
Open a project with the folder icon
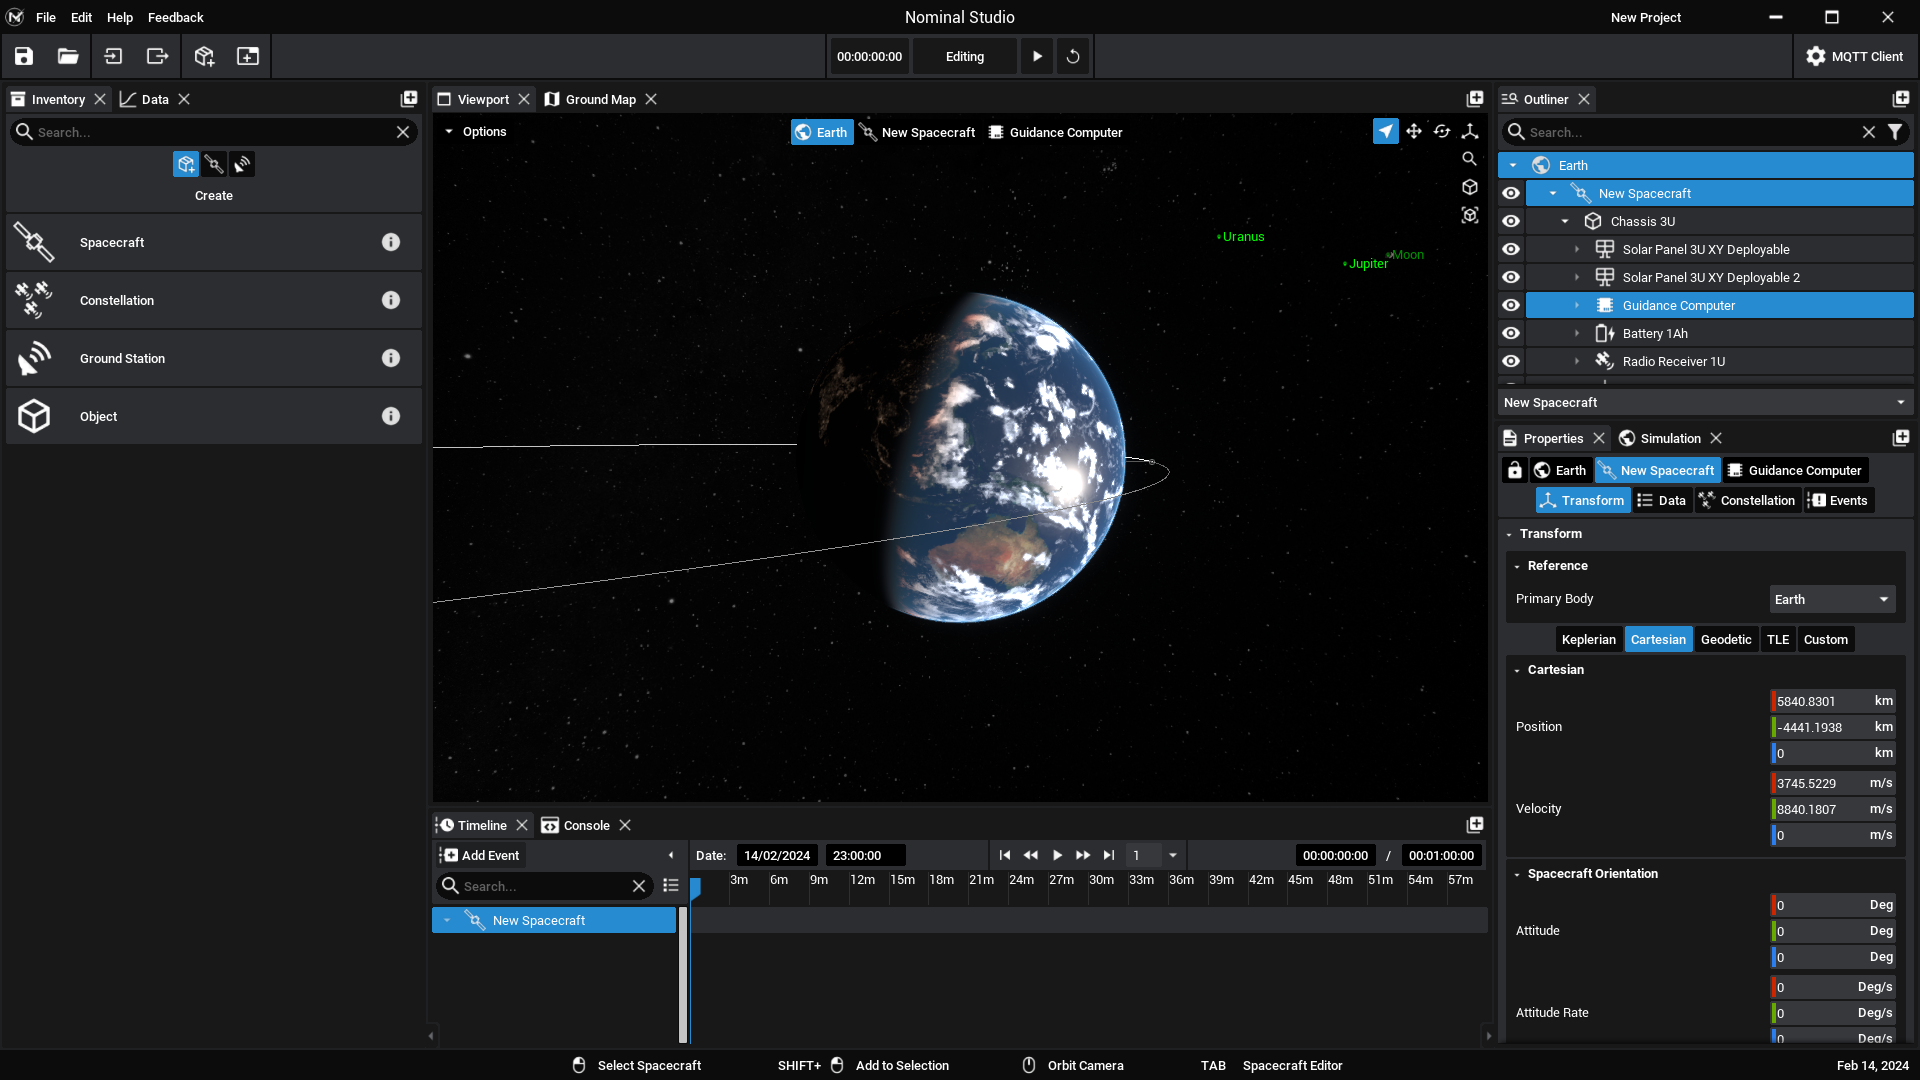click(x=68, y=57)
